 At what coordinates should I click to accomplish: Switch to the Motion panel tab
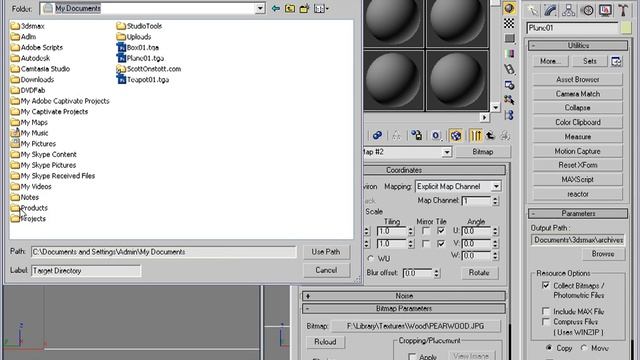(587, 10)
